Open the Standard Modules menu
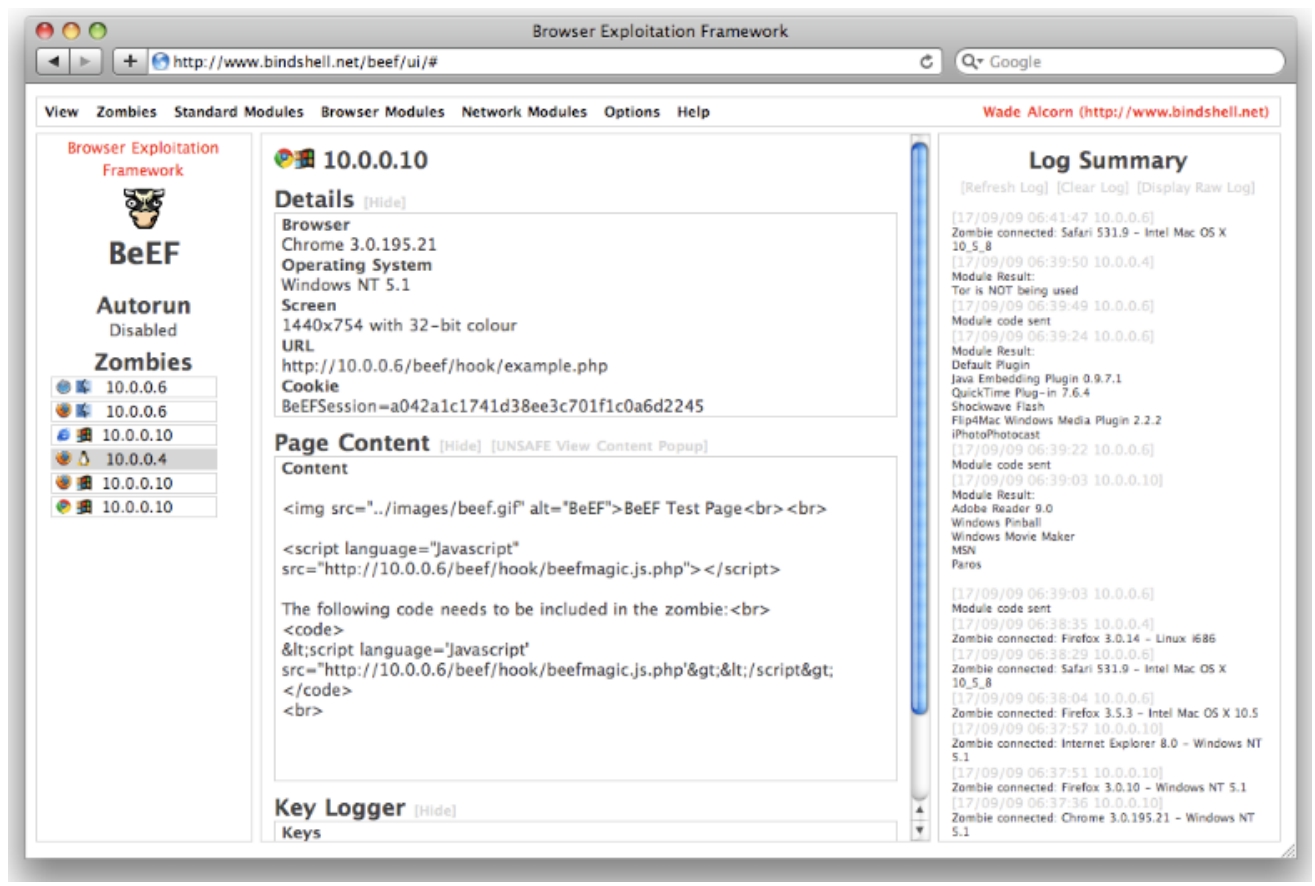The image size is (1315, 886). click(x=239, y=112)
